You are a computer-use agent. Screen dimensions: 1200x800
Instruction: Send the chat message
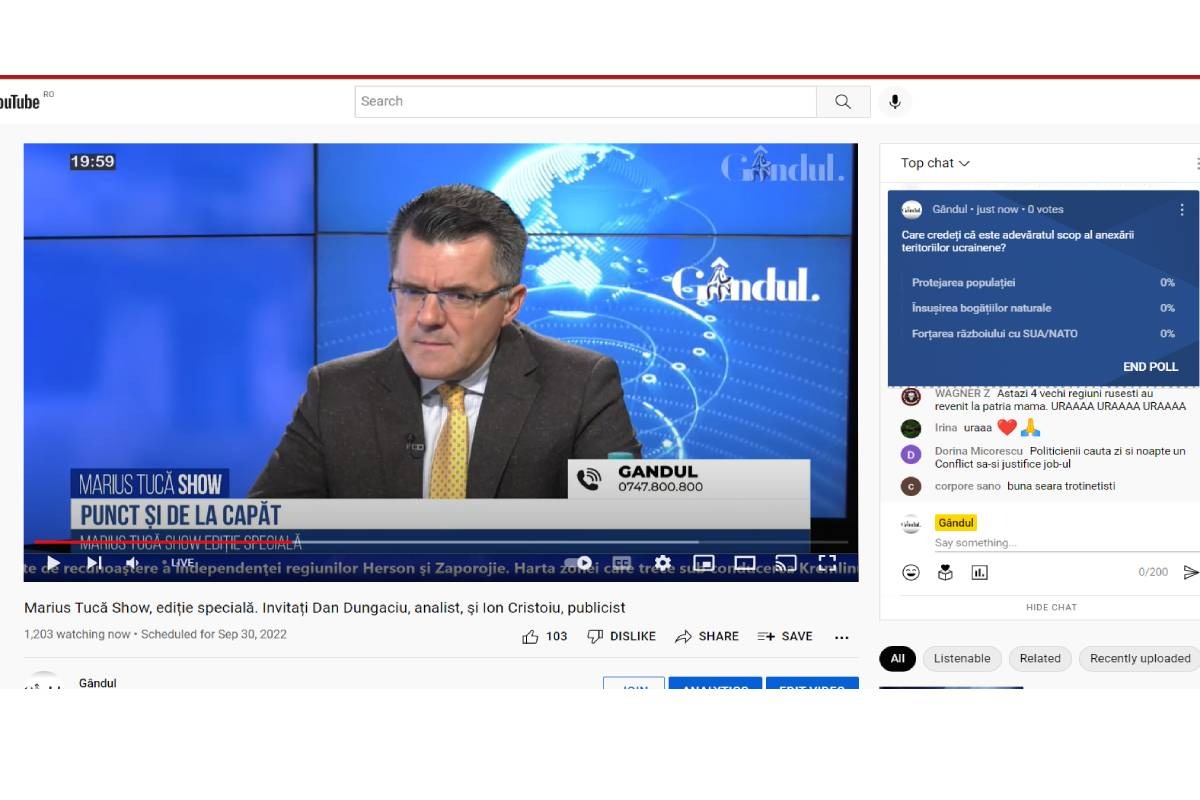tap(1190, 573)
